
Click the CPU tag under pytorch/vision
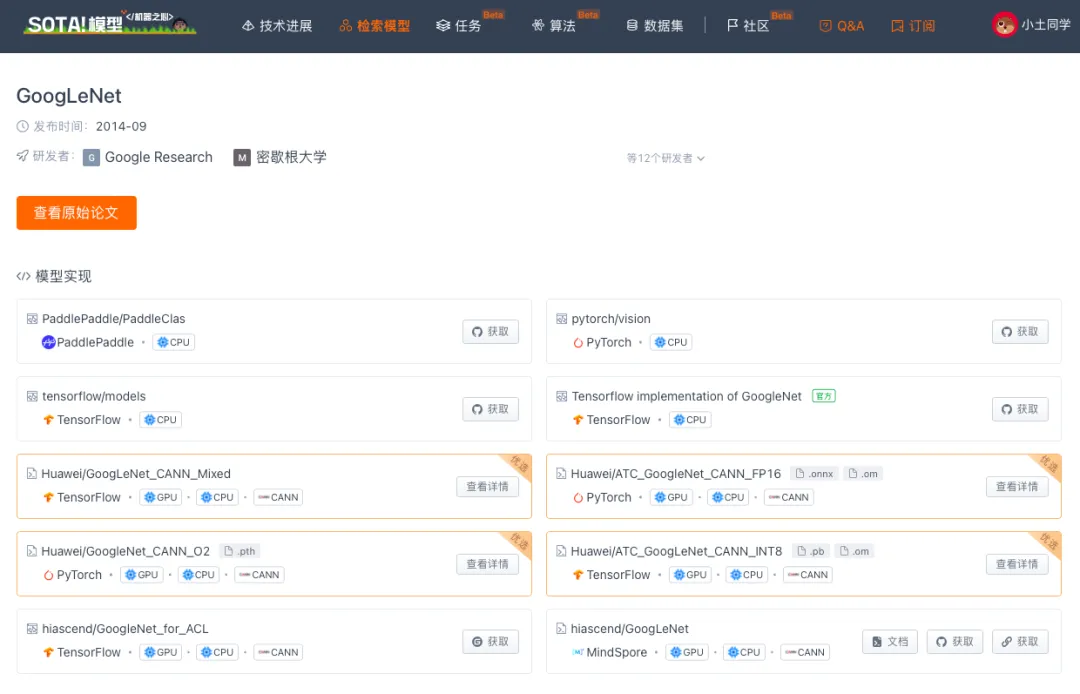click(671, 342)
